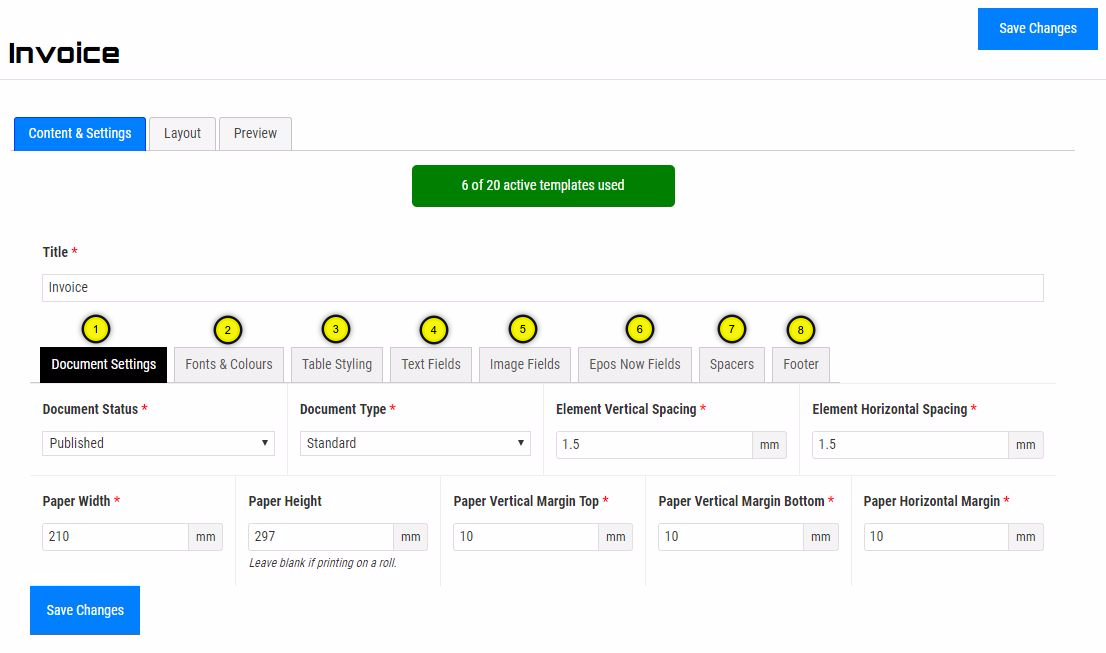Open the Preview tab
1106x653 pixels.
(x=255, y=134)
